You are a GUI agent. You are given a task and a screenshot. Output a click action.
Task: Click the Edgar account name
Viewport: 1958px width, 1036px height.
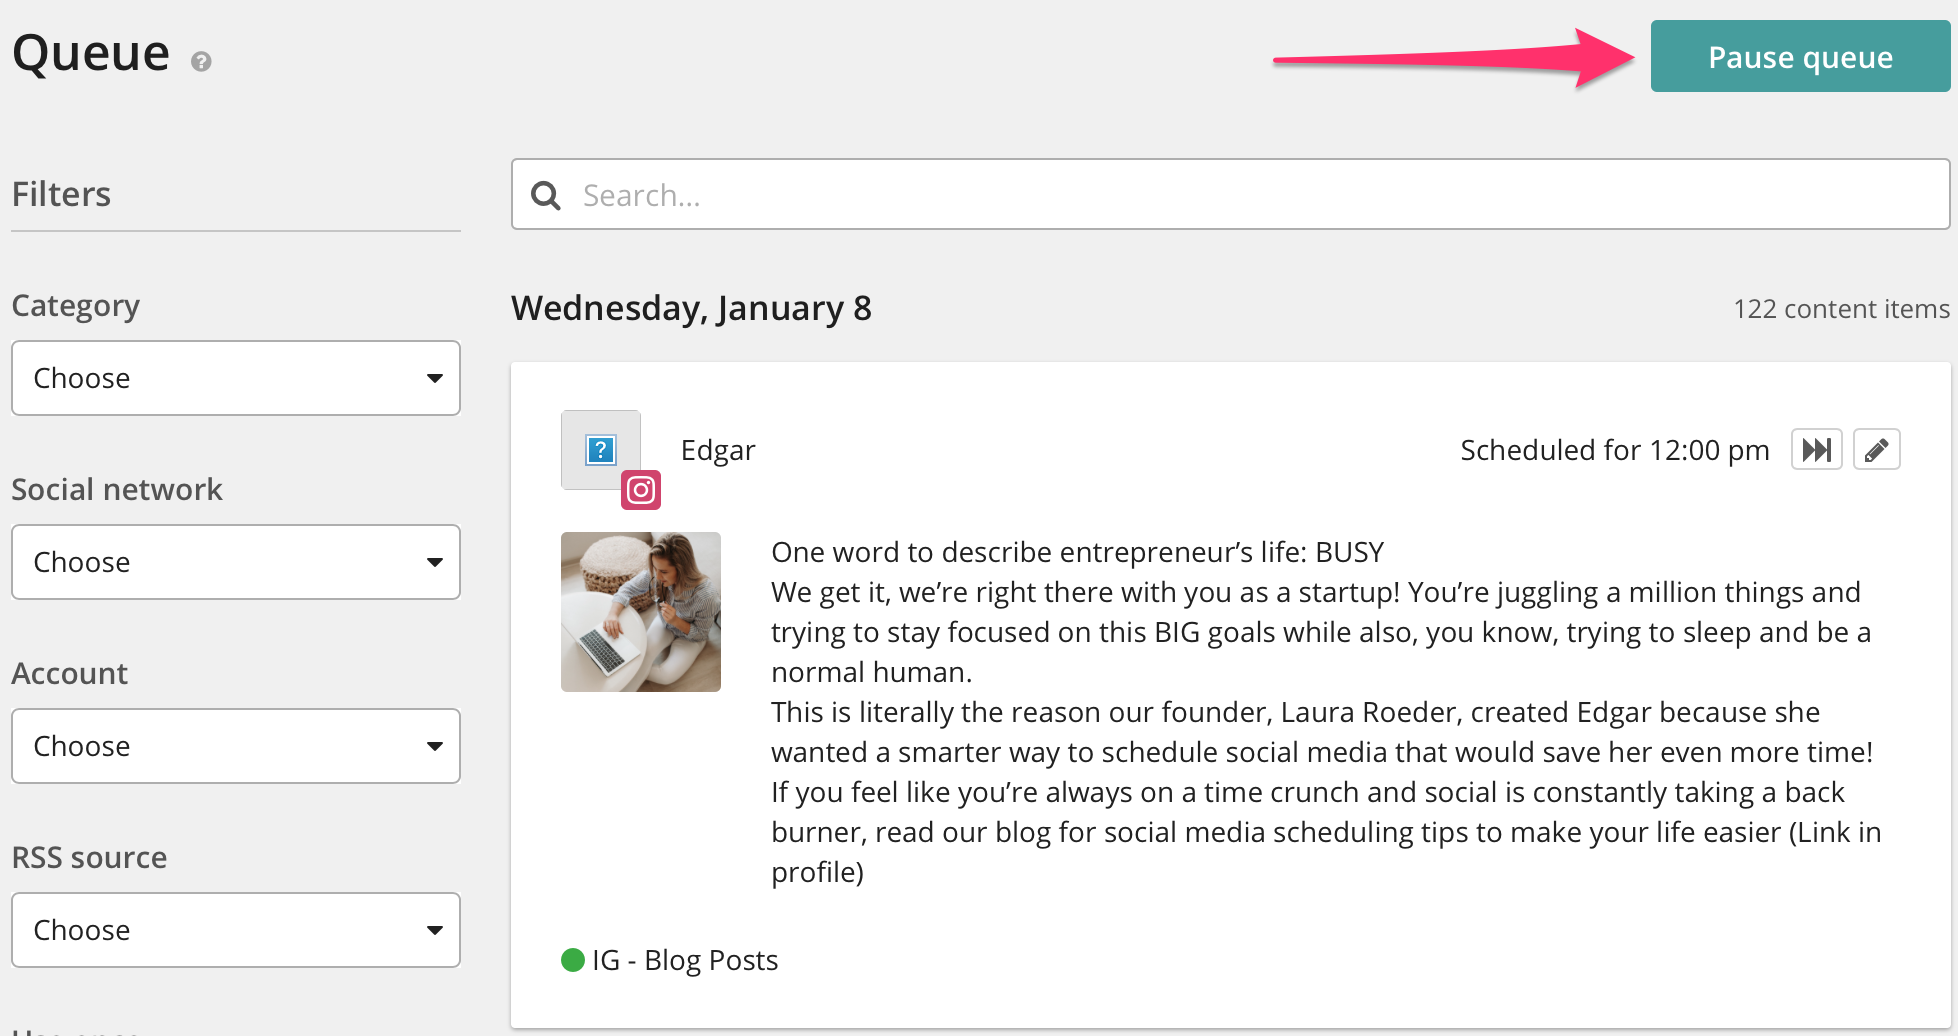718,450
